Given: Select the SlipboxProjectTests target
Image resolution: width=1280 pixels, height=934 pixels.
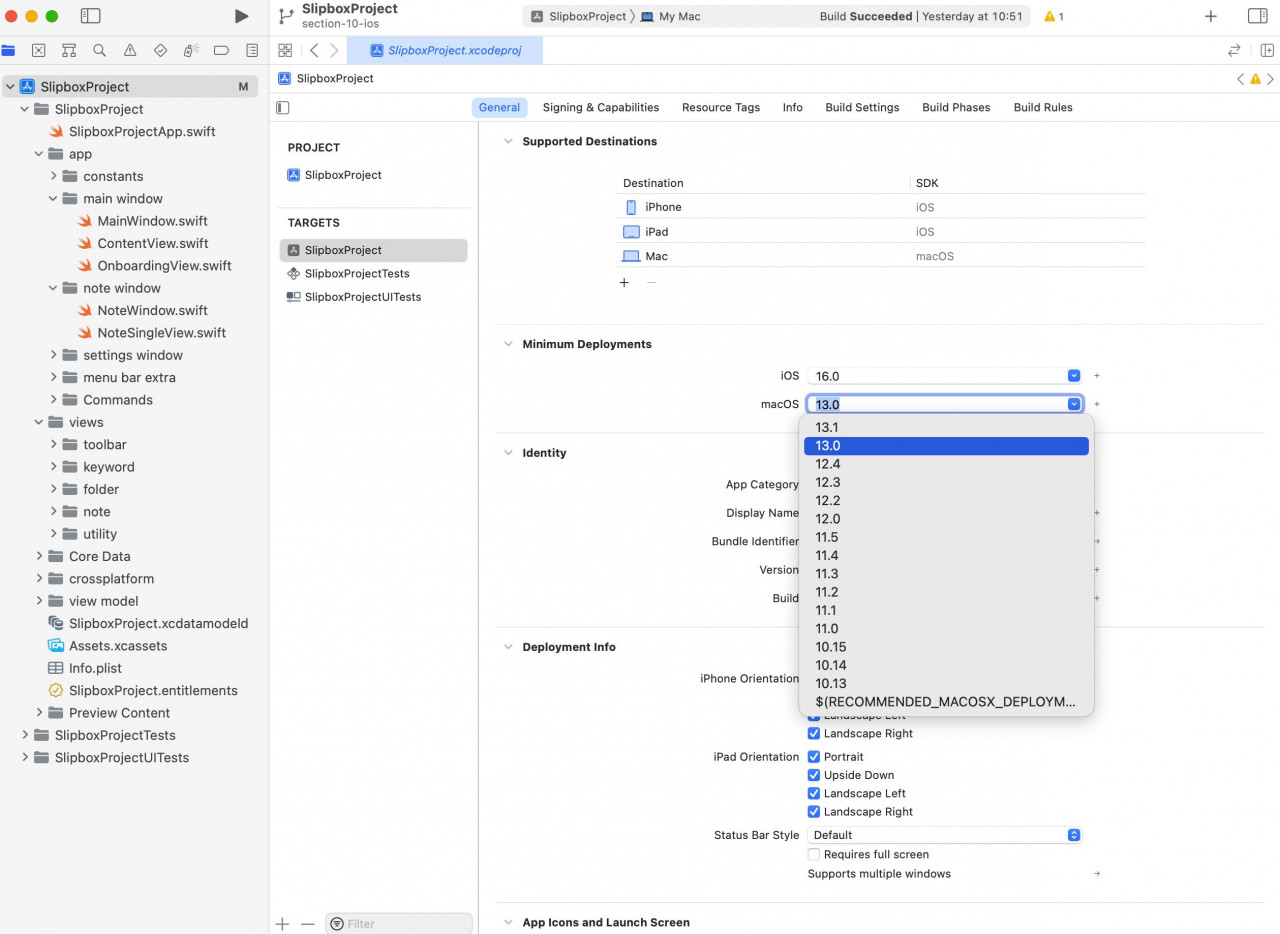Looking at the screenshot, I should (x=357, y=273).
